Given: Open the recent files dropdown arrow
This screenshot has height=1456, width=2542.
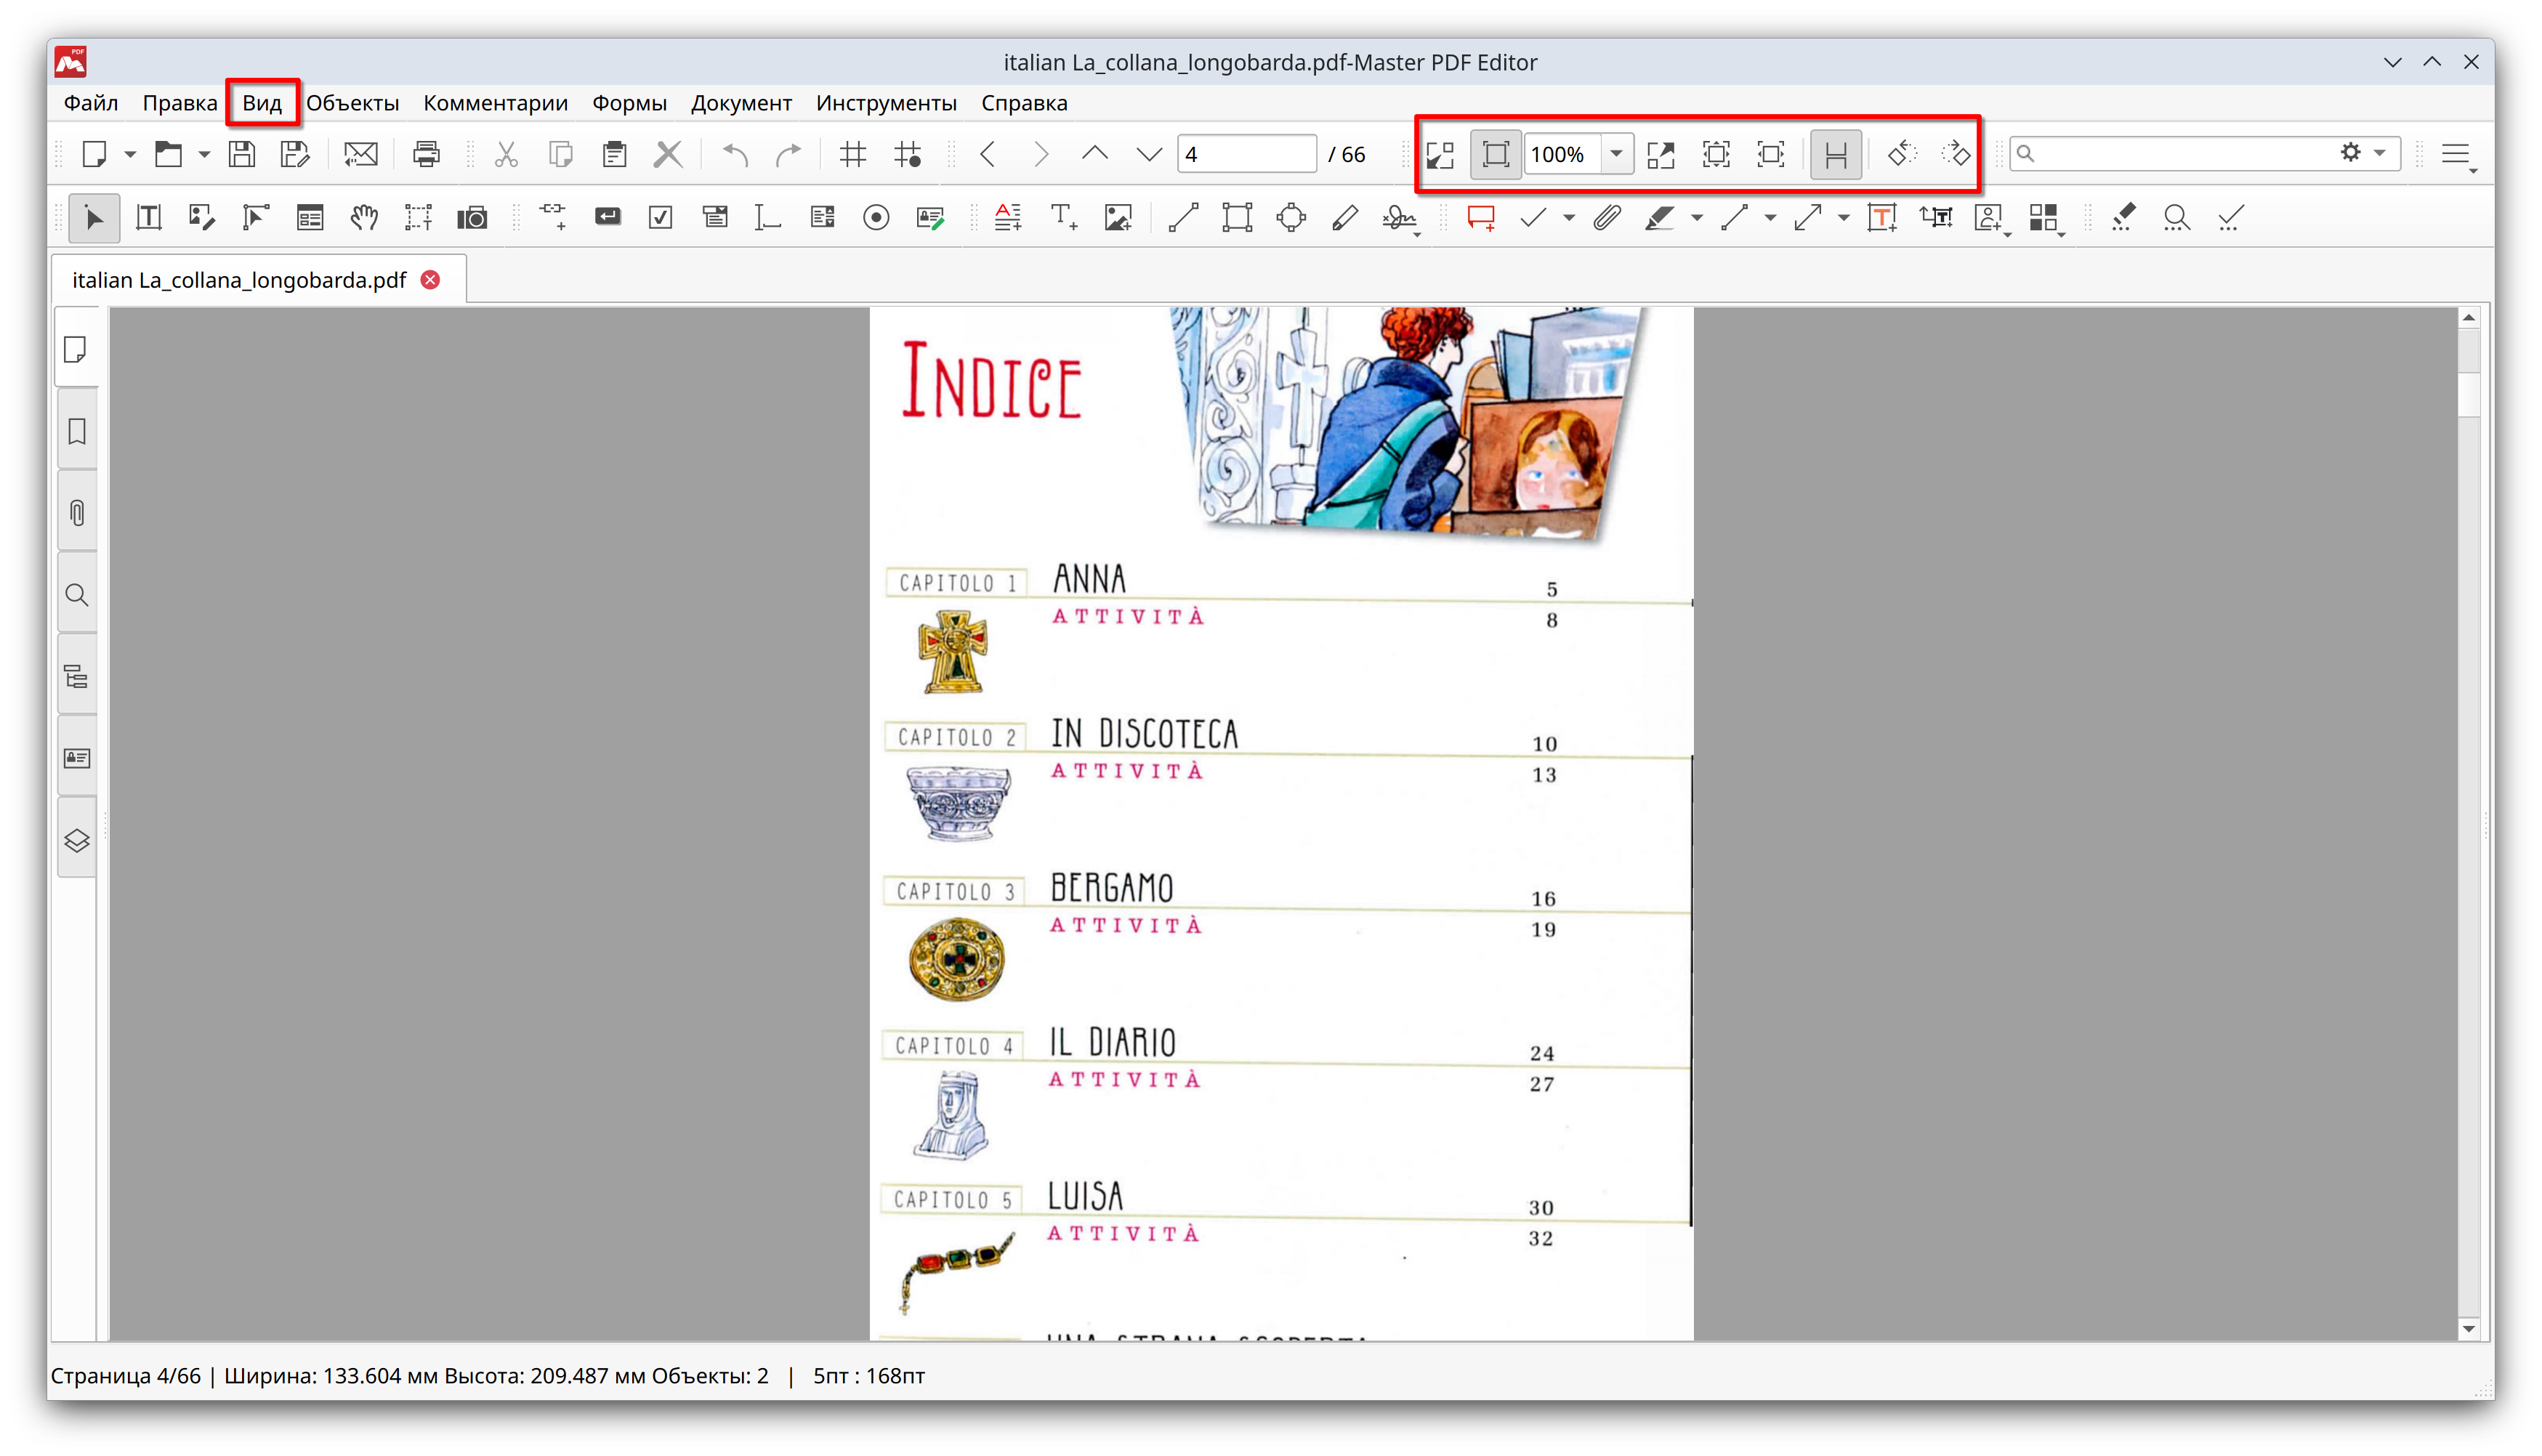Looking at the screenshot, I should [204, 154].
